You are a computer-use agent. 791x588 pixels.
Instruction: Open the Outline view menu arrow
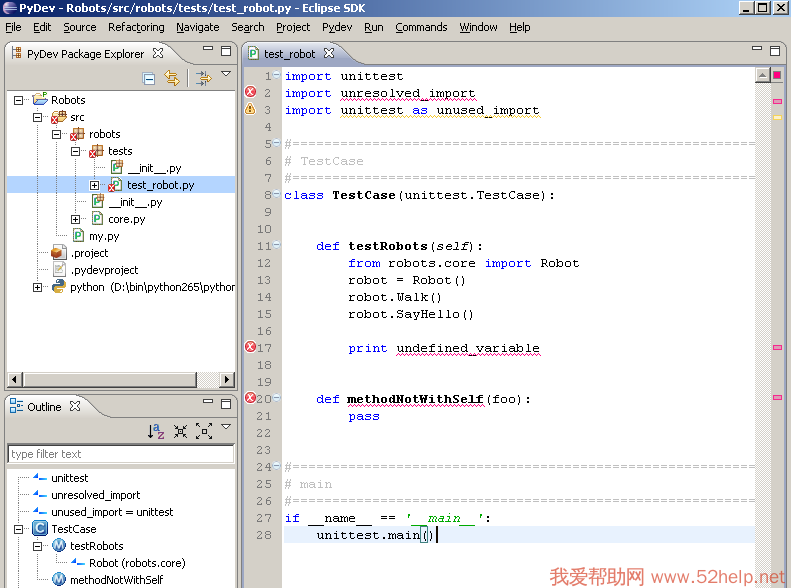[x=226, y=427]
